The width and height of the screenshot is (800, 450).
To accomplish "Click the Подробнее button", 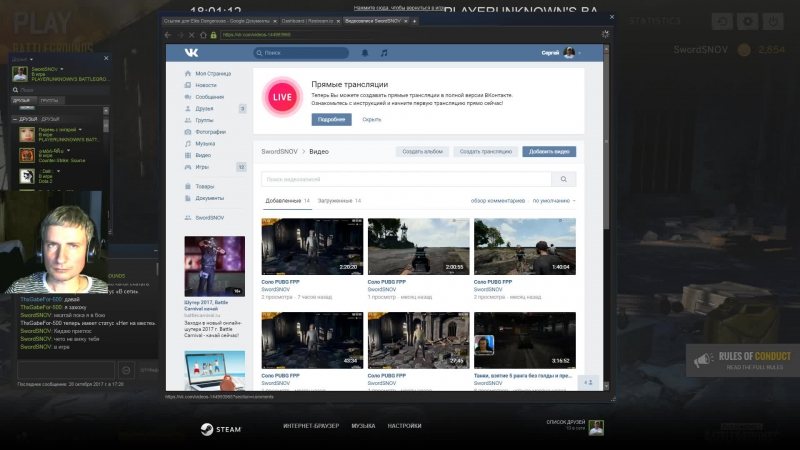I will 332,119.
